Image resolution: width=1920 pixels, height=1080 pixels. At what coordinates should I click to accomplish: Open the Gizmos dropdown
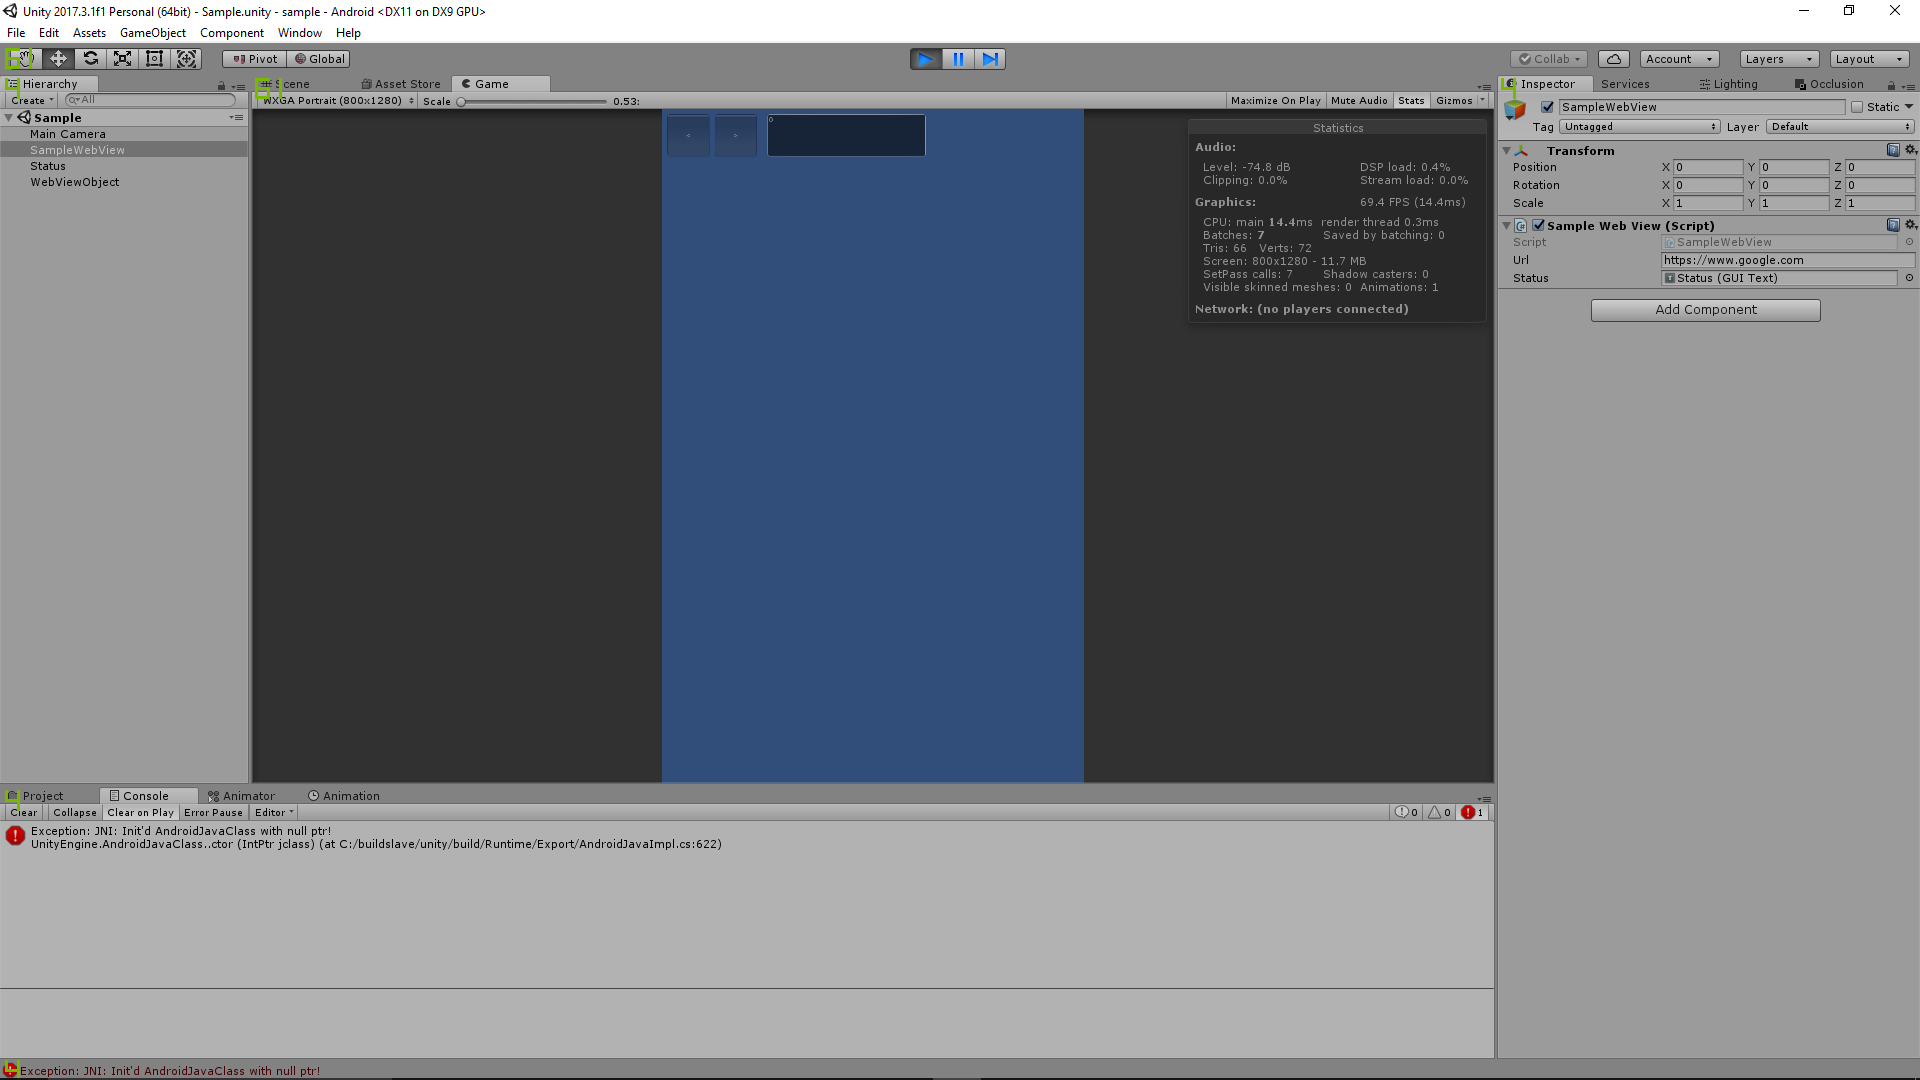[x=1460, y=101]
